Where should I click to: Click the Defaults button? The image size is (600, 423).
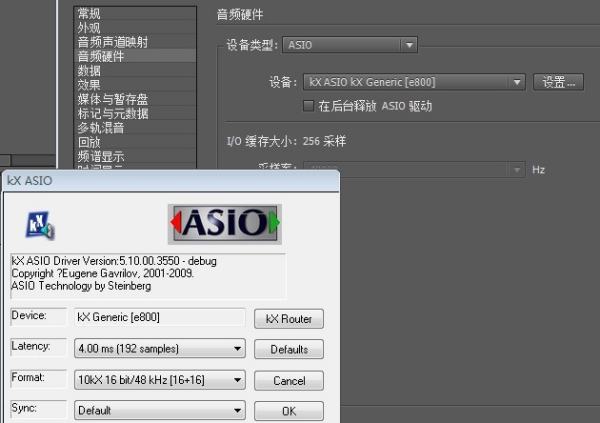point(289,349)
